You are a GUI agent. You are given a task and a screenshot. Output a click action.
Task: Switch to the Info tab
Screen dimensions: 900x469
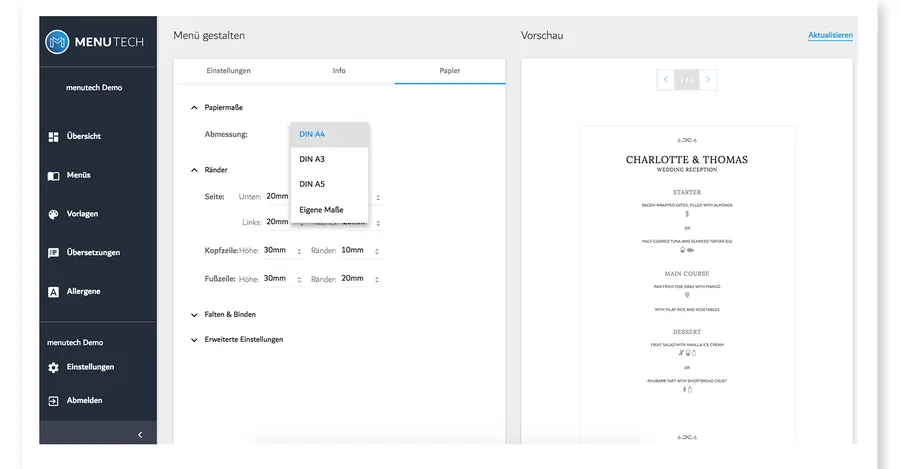coord(339,71)
